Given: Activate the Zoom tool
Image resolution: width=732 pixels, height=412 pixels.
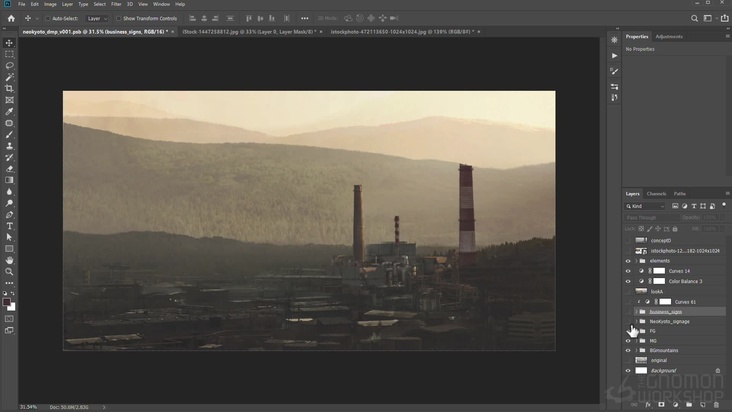Looking at the screenshot, I should (x=9, y=271).
